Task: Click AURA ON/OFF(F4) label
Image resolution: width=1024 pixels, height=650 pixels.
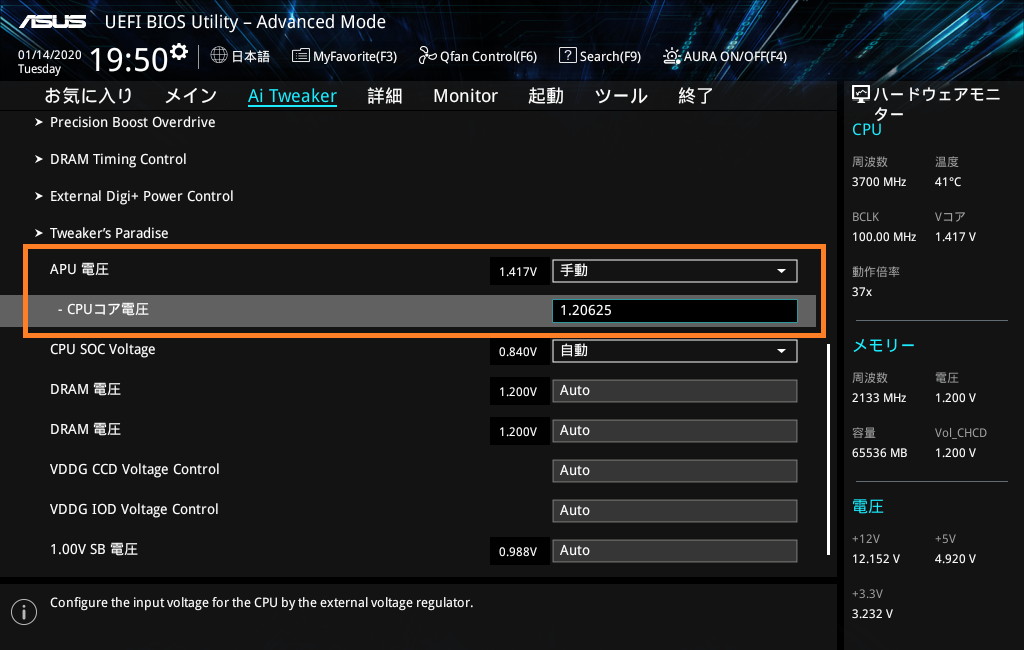Action: (x=735, y=57)
